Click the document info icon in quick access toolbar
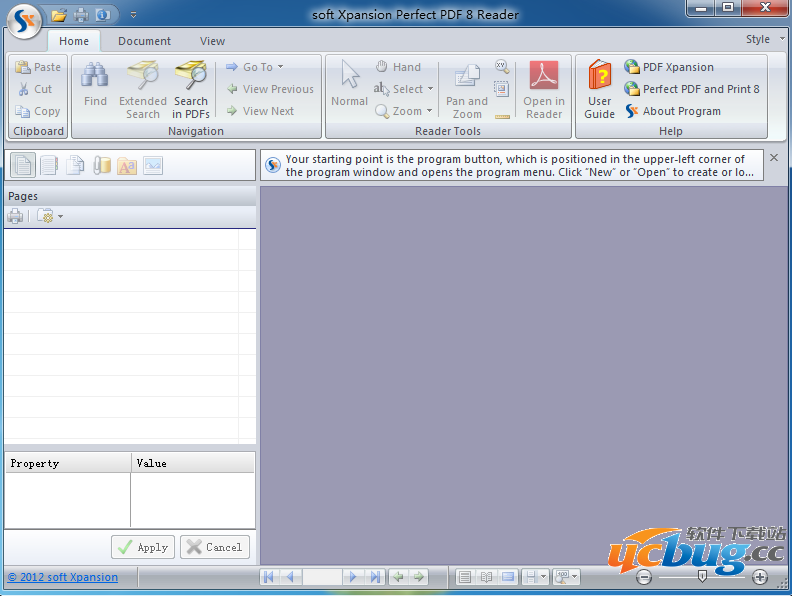 [103, 15]
